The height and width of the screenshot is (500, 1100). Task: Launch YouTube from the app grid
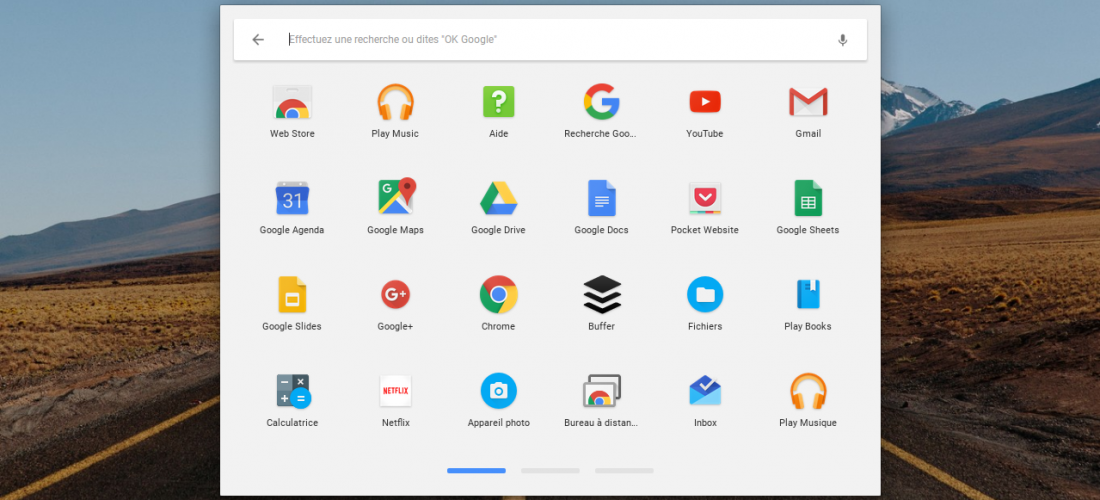[705, 102]
